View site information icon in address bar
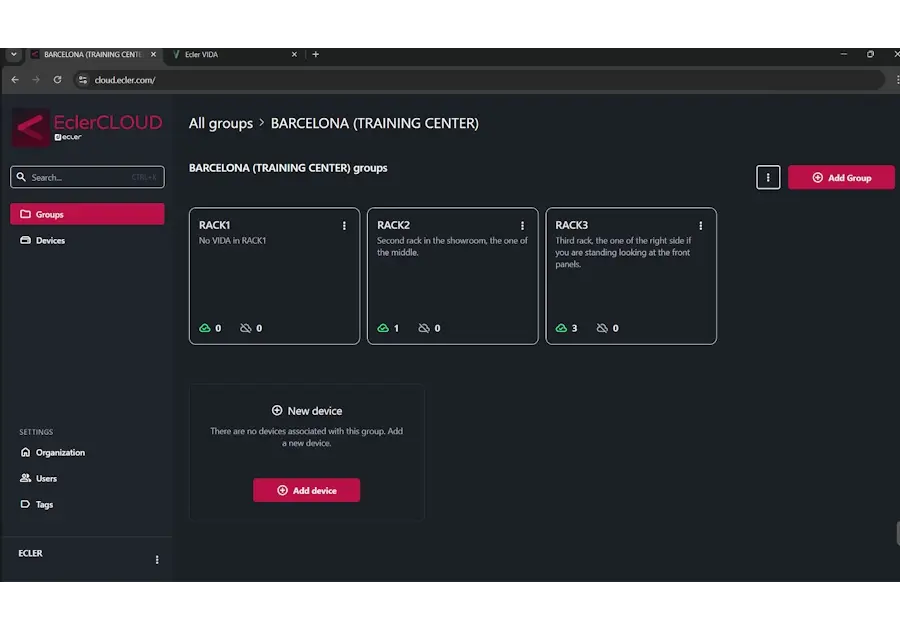 click(83, 80)
